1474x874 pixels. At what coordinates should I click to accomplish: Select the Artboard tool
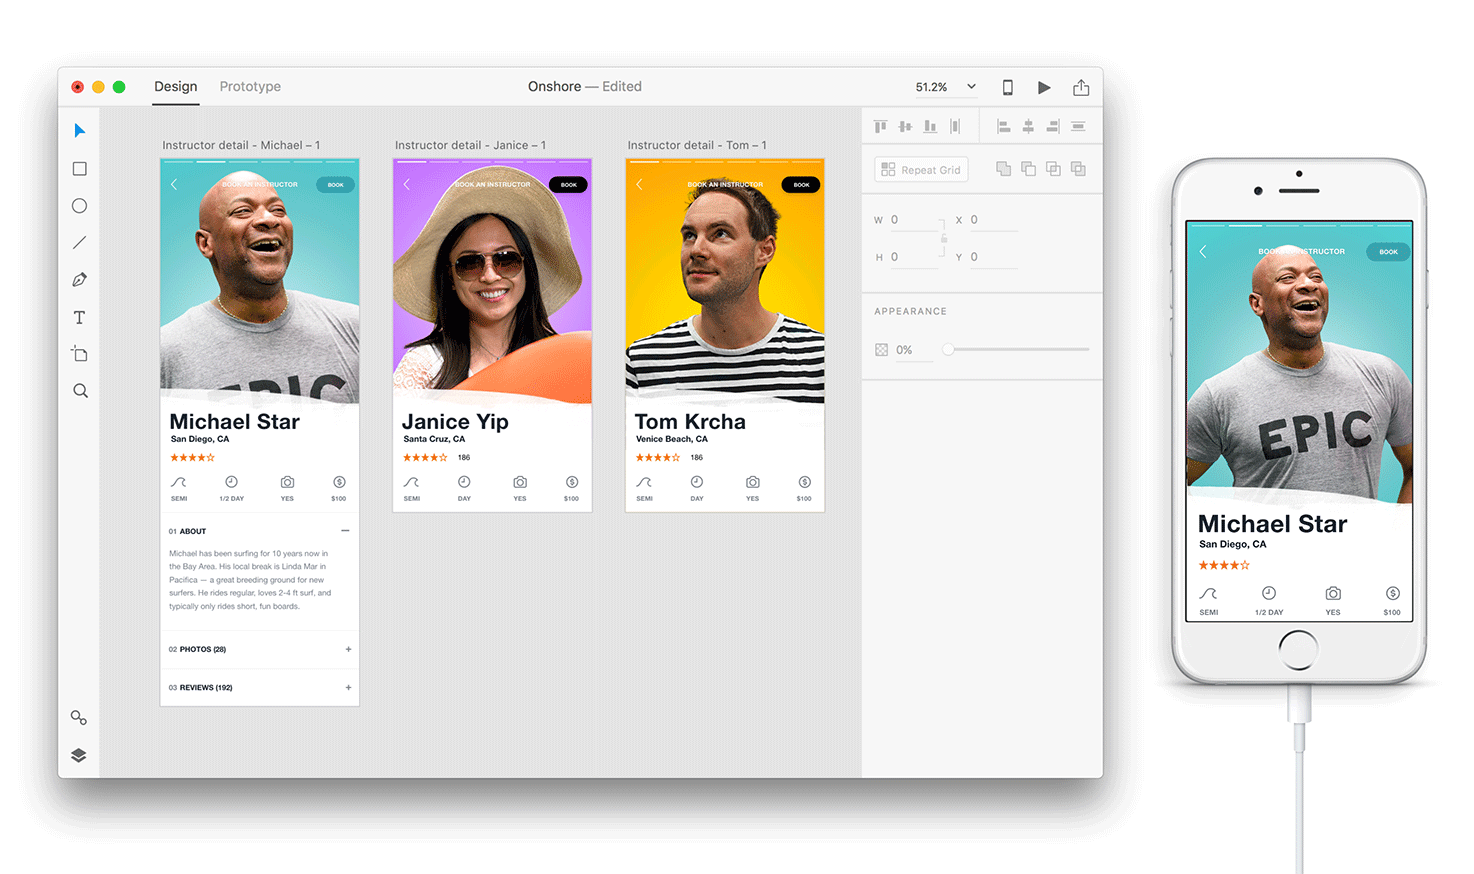[x=80, y=354]
